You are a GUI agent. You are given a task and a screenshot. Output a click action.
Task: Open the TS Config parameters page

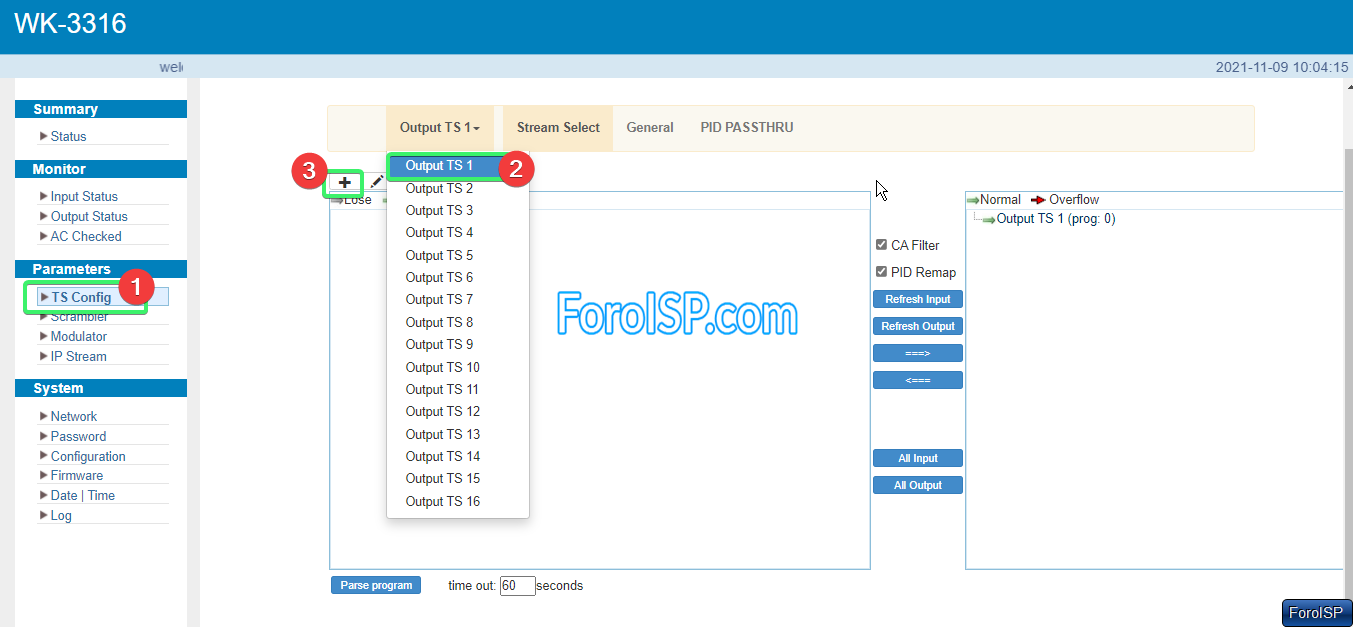pos(81,297)
